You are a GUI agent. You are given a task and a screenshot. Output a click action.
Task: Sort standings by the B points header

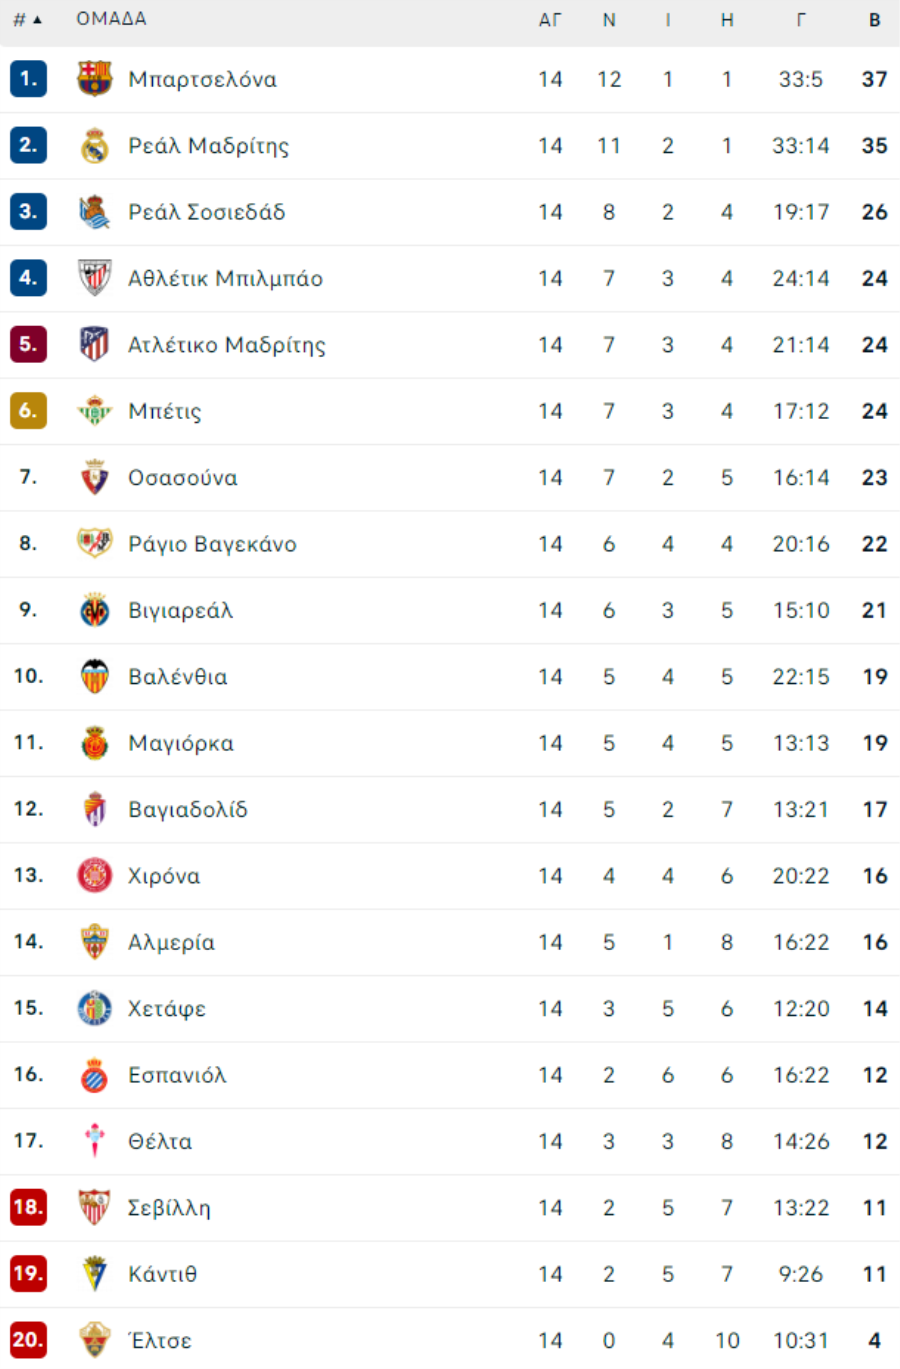pos(875,19)
